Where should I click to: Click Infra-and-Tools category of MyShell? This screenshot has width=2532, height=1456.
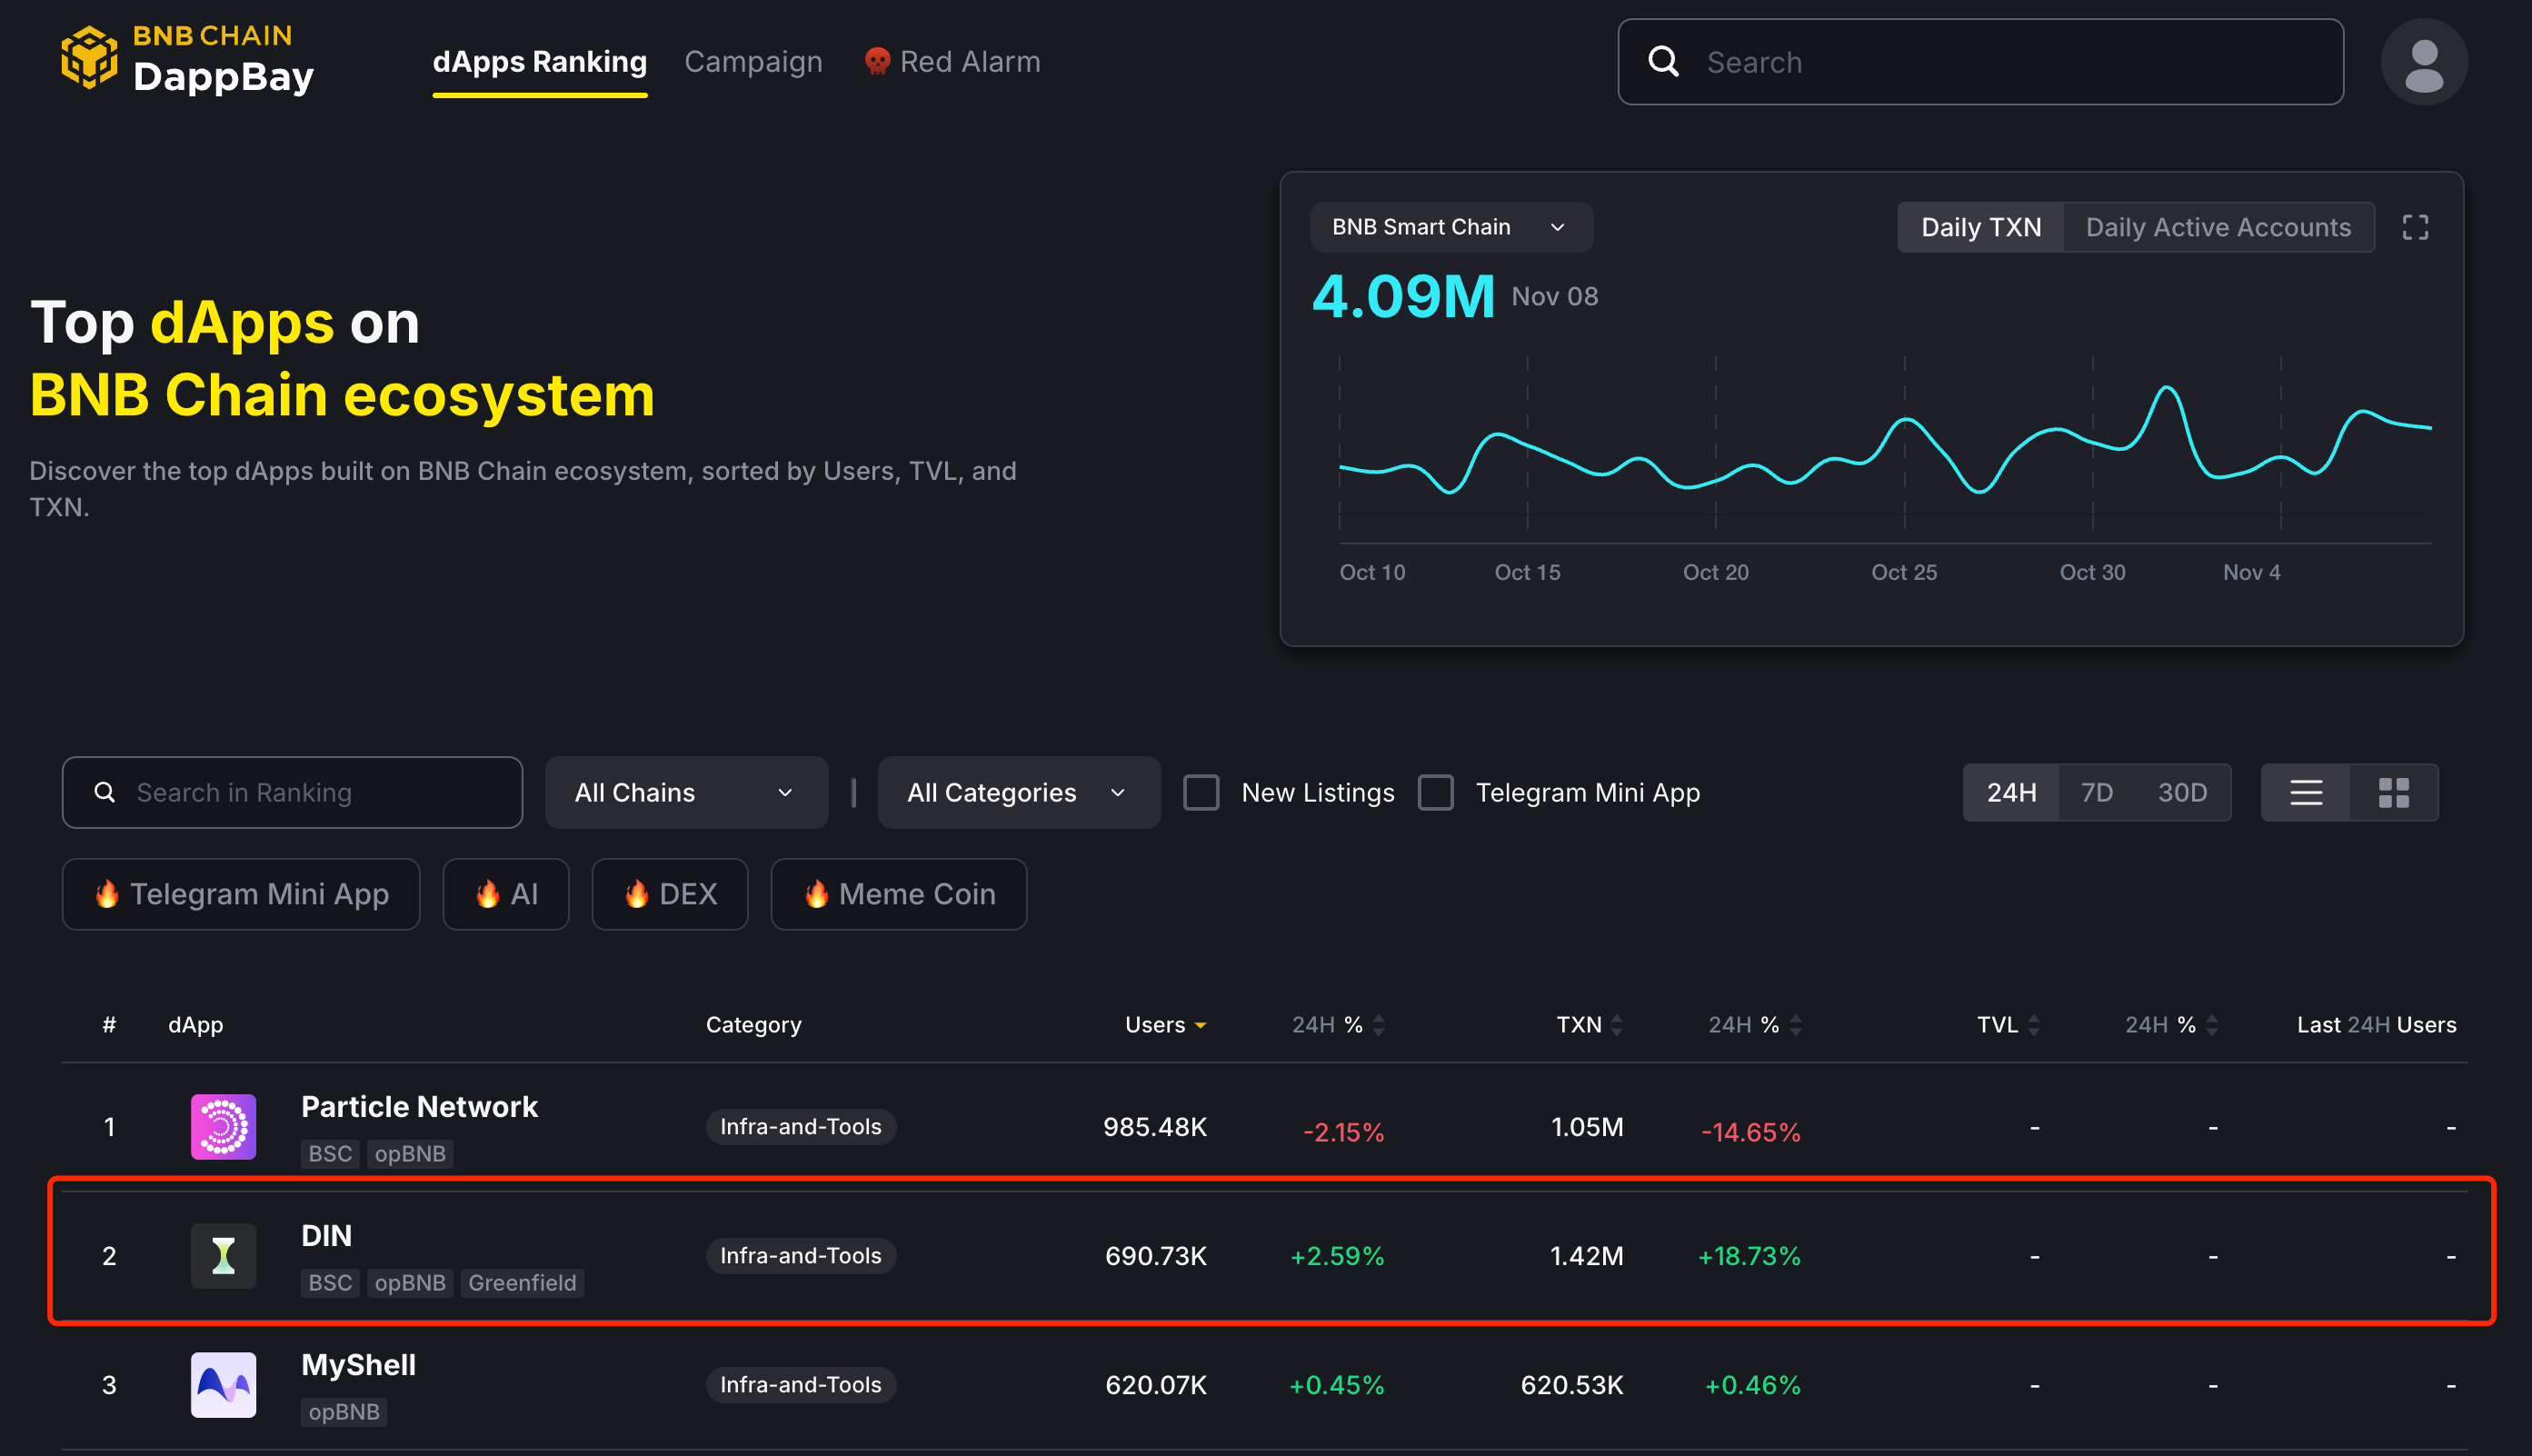800,1385
